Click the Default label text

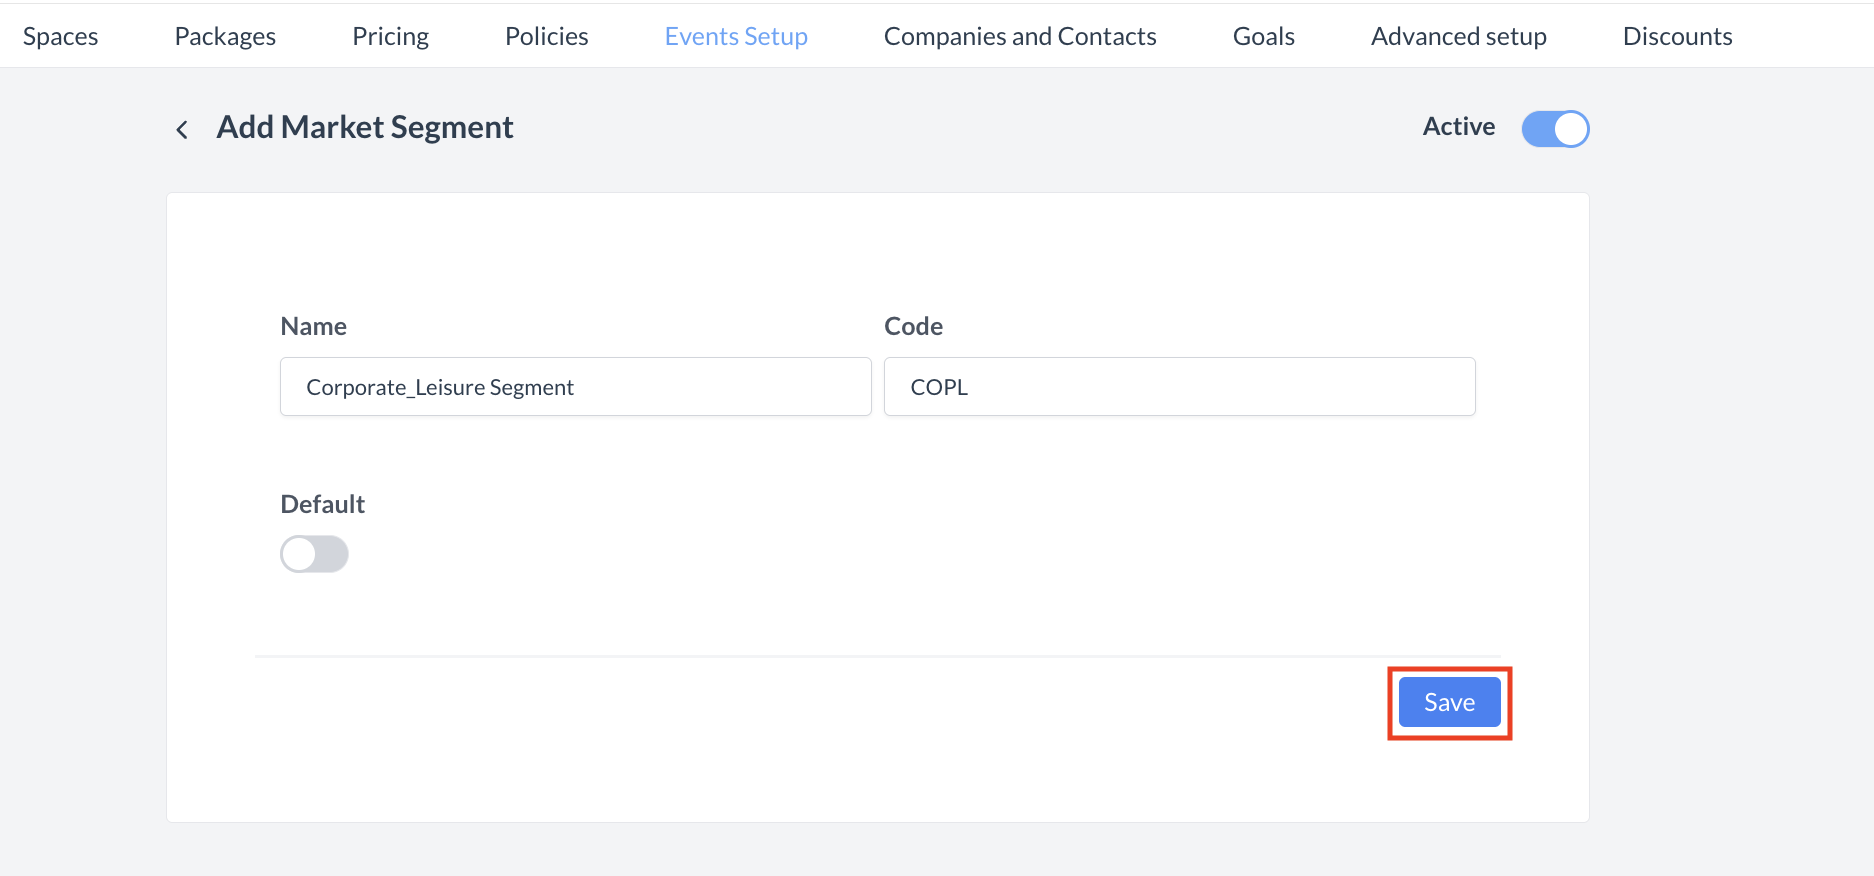(x=322, y=504)
